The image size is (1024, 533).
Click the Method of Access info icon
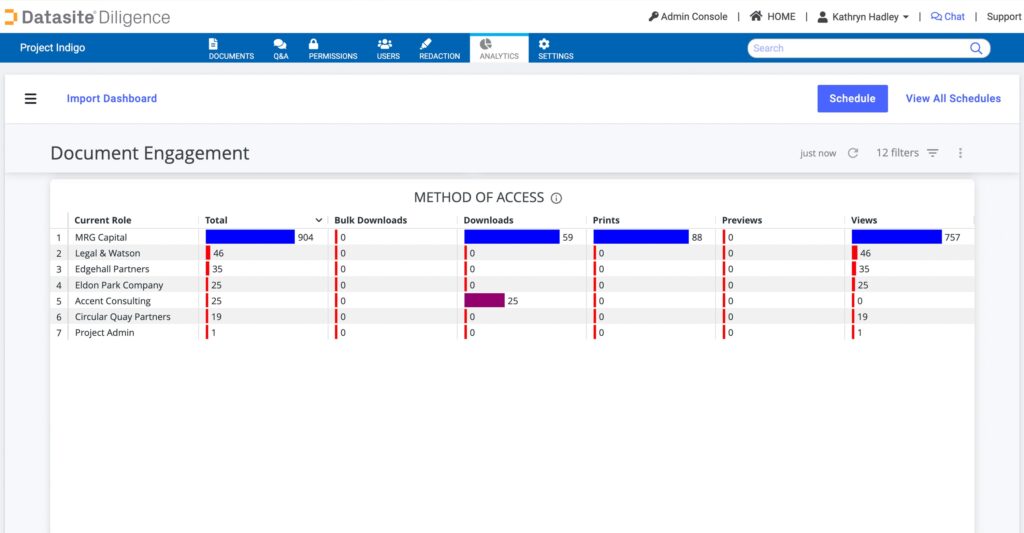pos(556,198)
